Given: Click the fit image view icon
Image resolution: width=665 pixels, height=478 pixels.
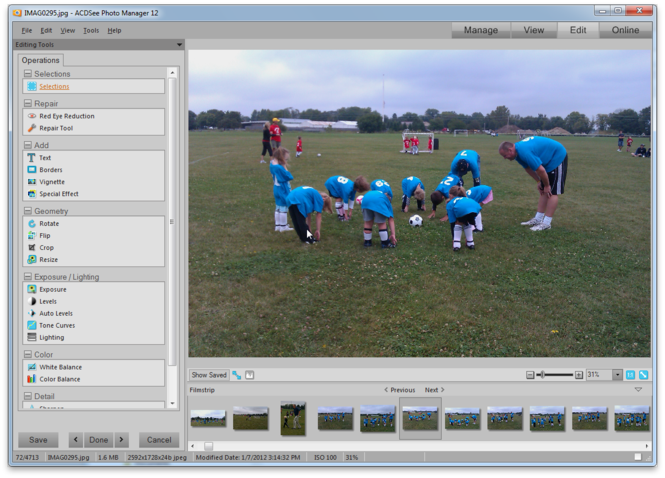Looking at the screenshot, I should point(643,375).
